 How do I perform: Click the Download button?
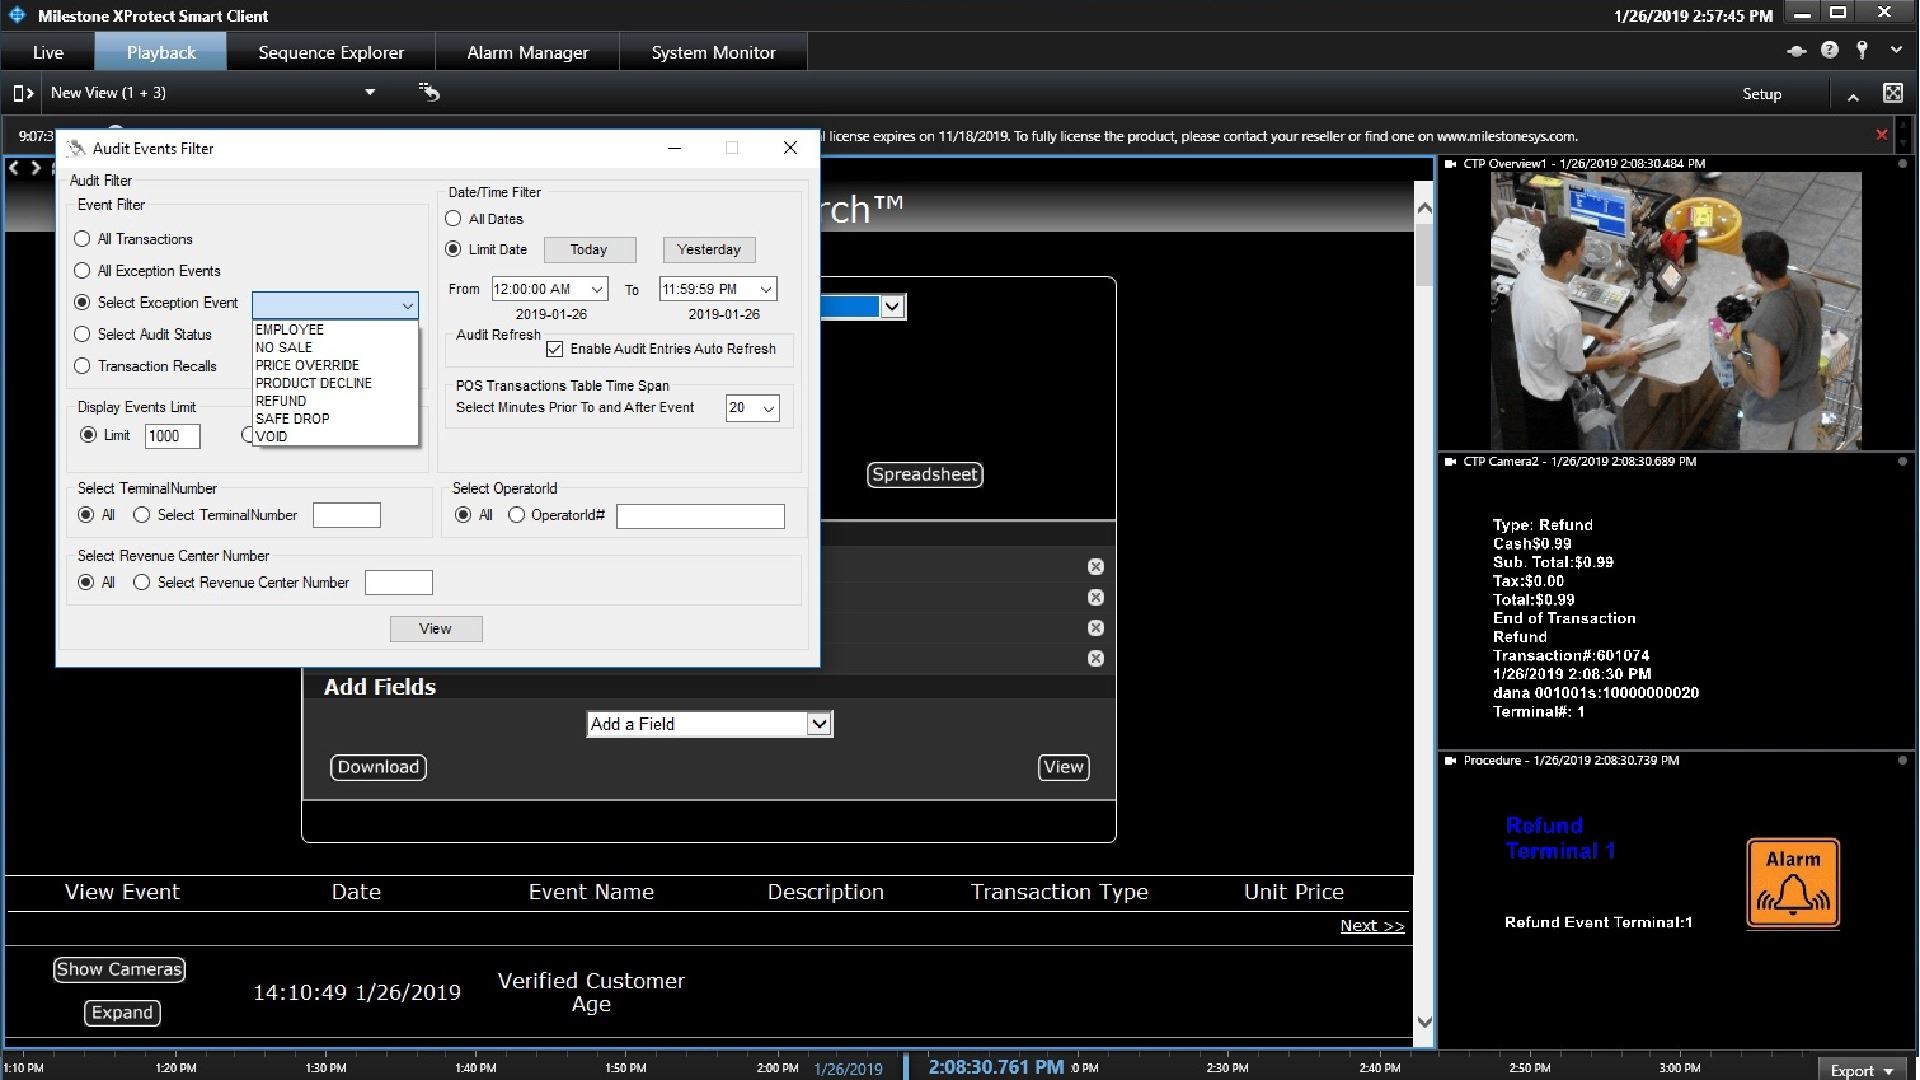click(x=378, y=767)
